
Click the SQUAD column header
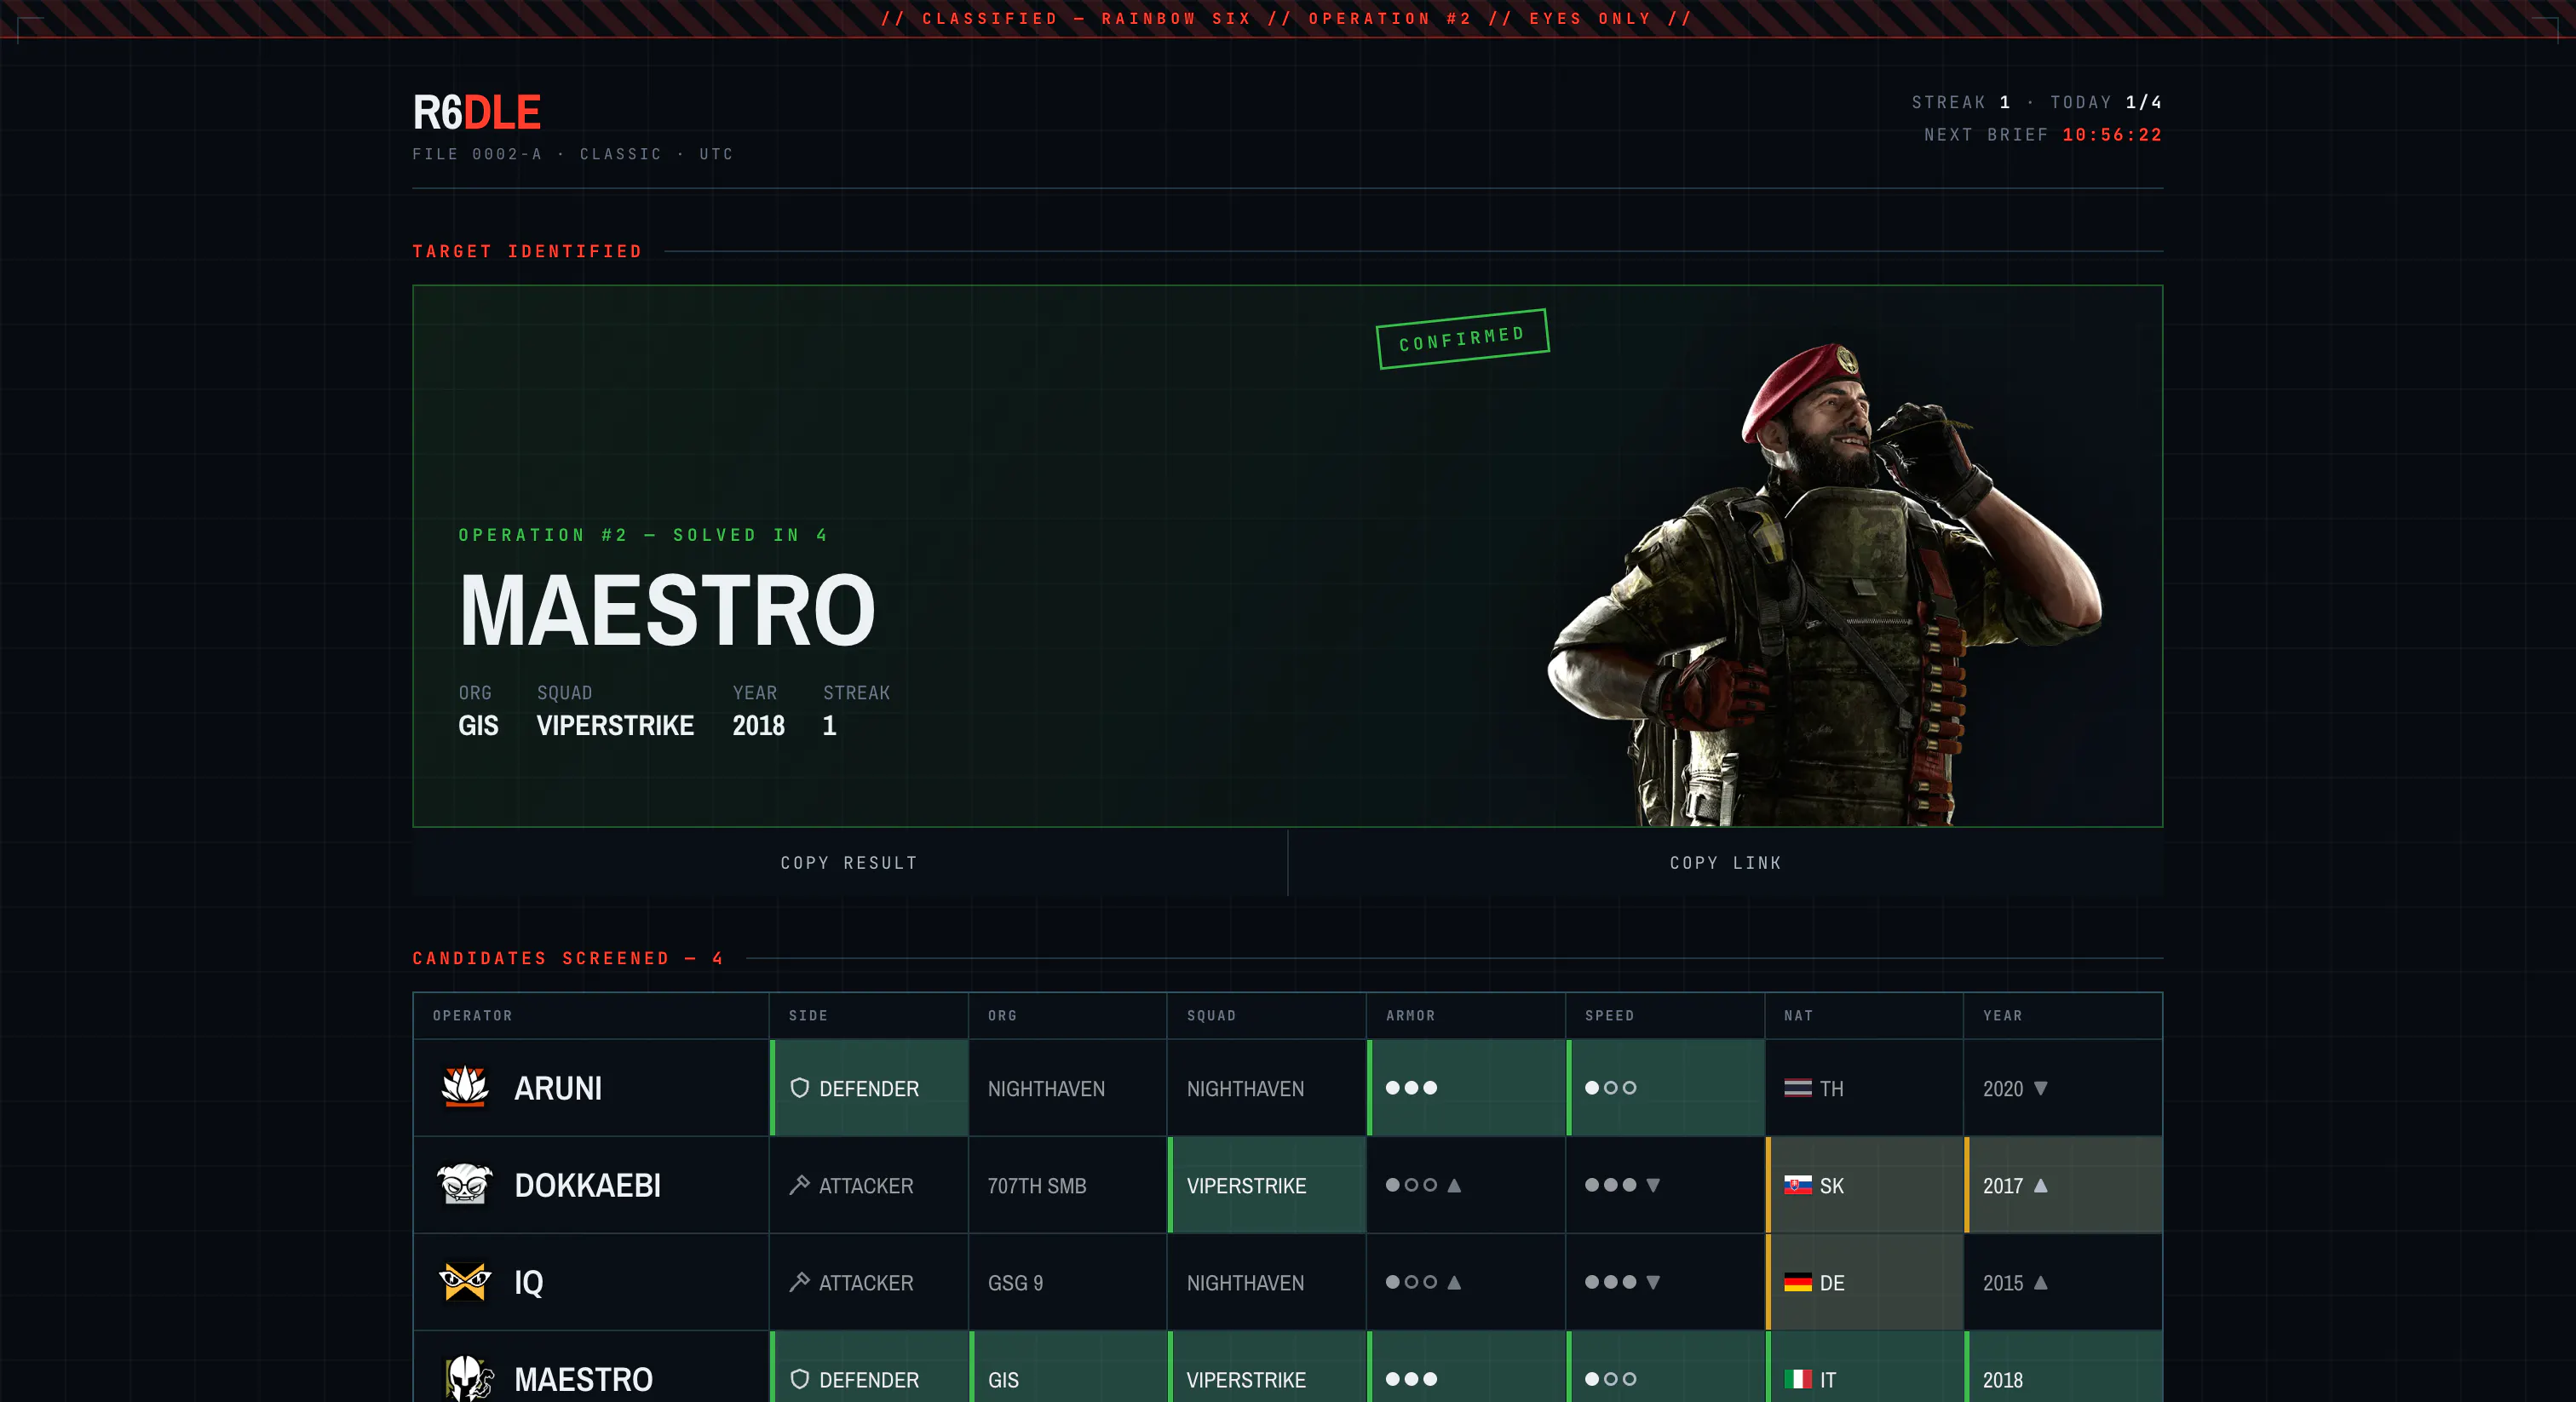click(x=1211, y=1015)
